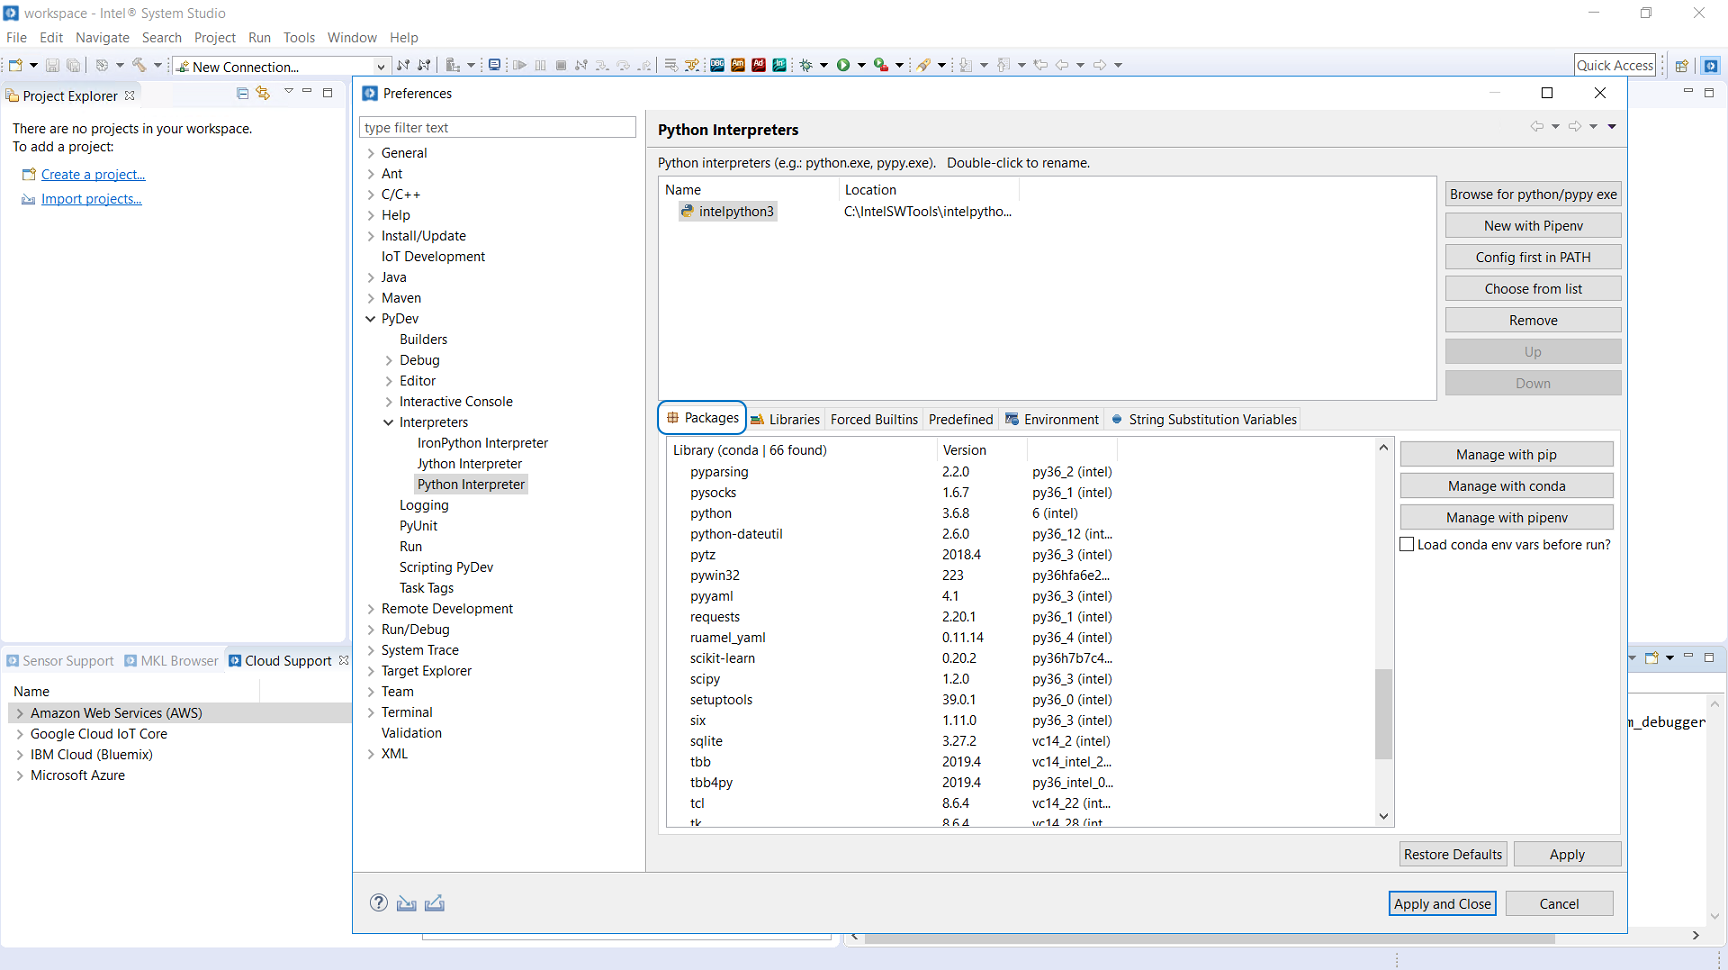
Task: Collapse the Interpreters tree node
Action: 389,422
